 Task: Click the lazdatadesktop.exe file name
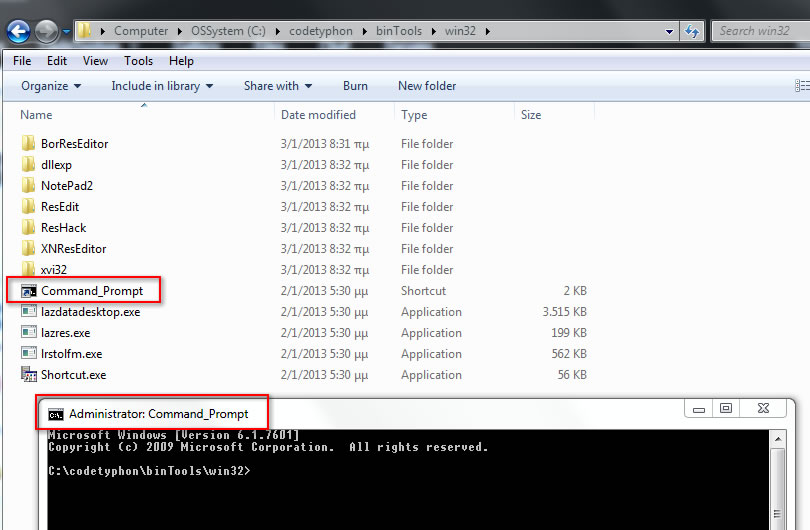[90, 312]
